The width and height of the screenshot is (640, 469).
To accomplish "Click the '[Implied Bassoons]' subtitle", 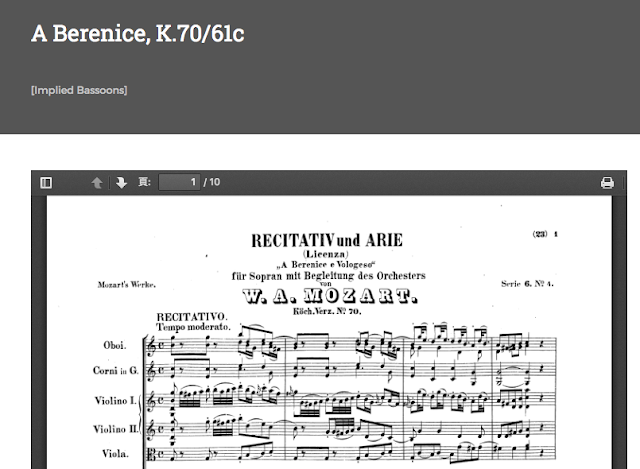I will point(79,90).
